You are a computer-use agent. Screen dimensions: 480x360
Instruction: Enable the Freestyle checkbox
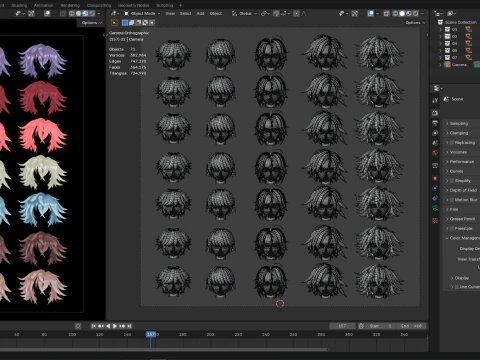pyautogui.click(x=452, y=228)
